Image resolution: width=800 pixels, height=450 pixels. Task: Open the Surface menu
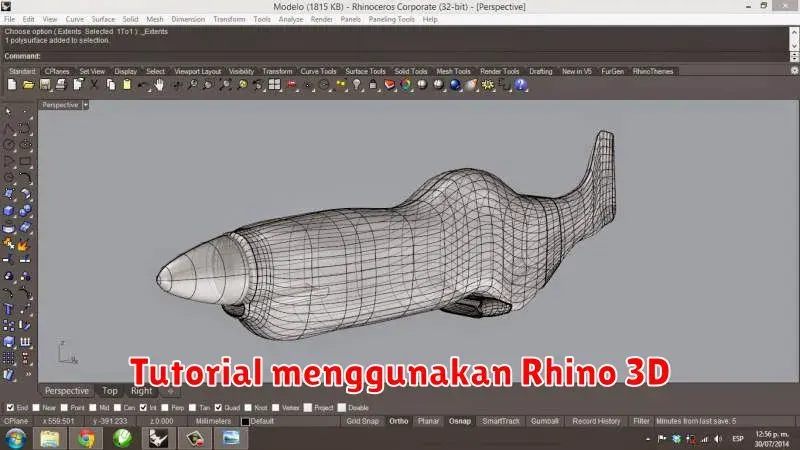(103, 19)
